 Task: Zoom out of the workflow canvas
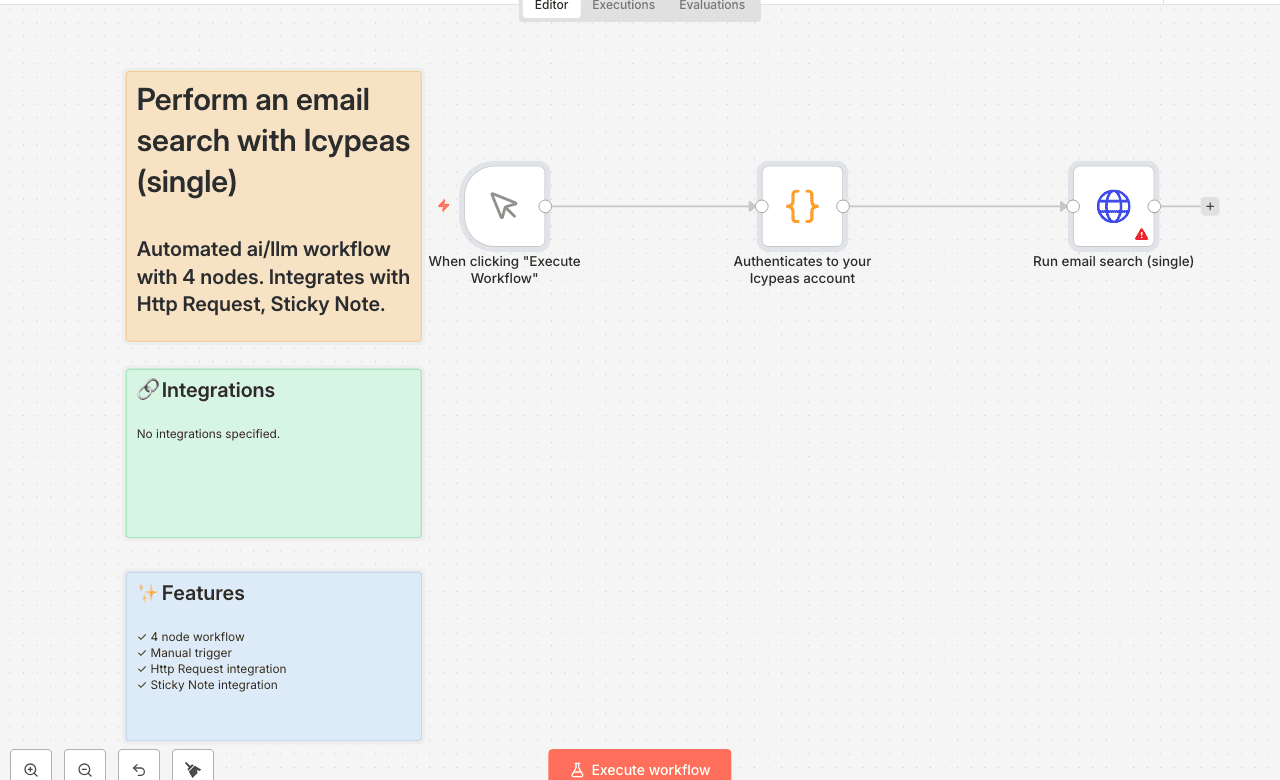click(x=84, y=768)
